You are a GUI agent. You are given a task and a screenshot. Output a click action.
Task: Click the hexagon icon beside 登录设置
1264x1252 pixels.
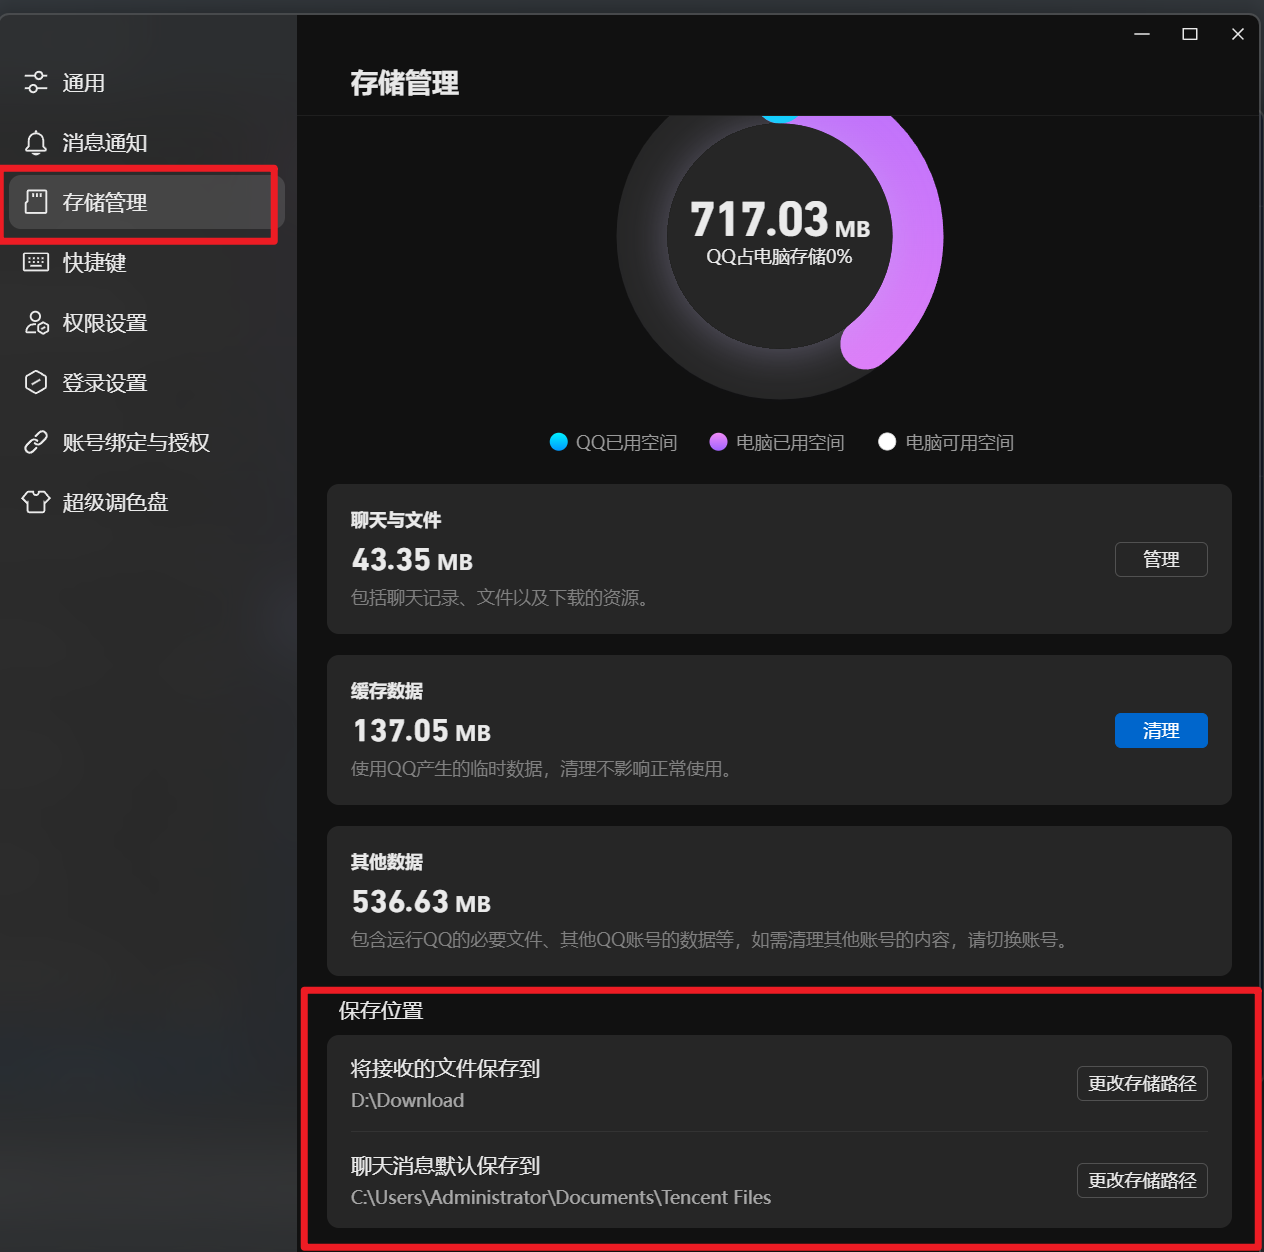36,382
